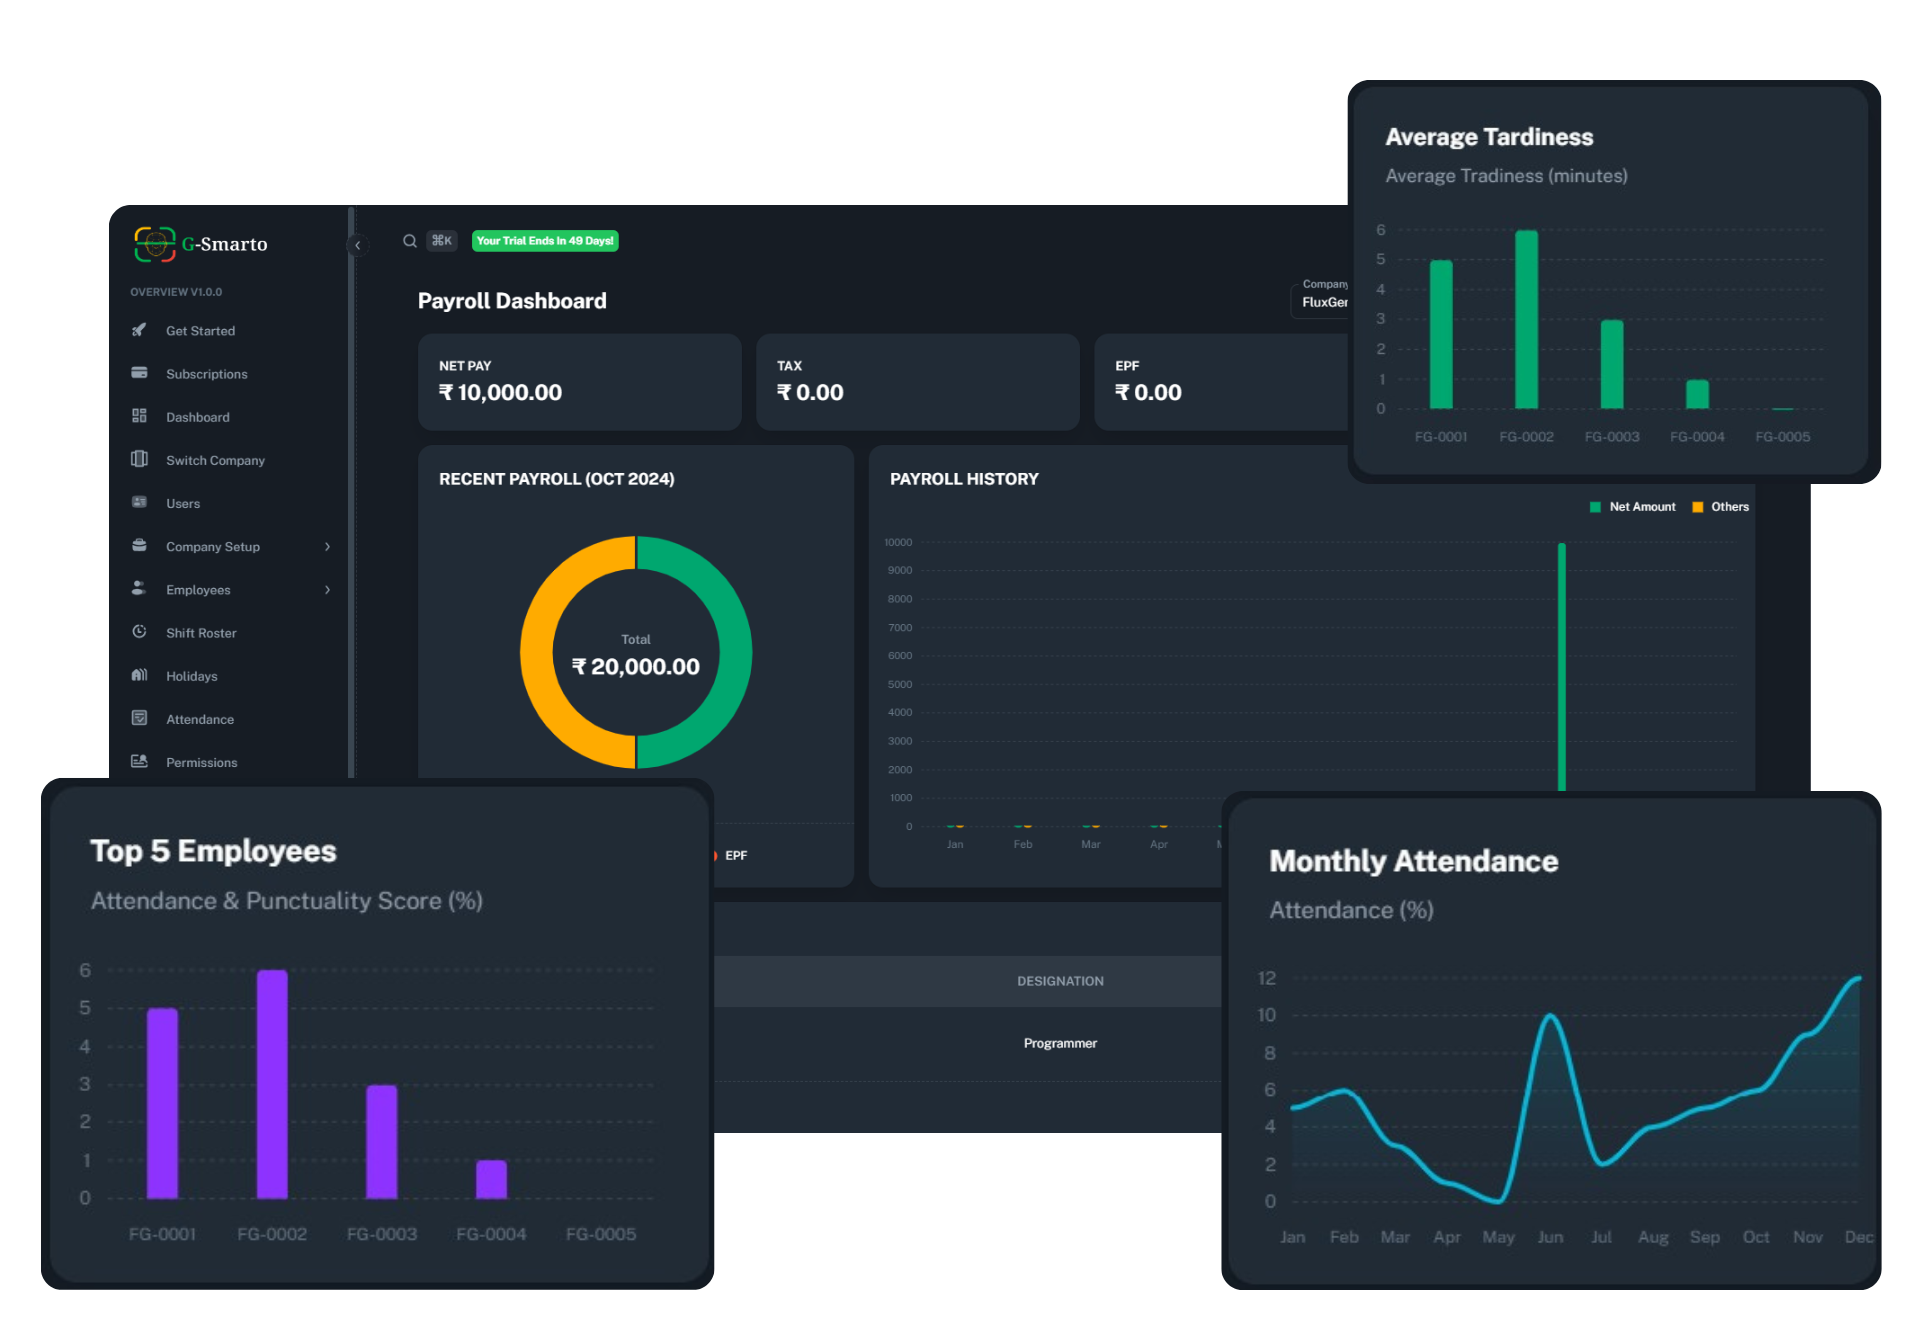The image size is (1920, 1338).
Task: Click the Users sidebar icon
Action: click(x=139, y=502)
